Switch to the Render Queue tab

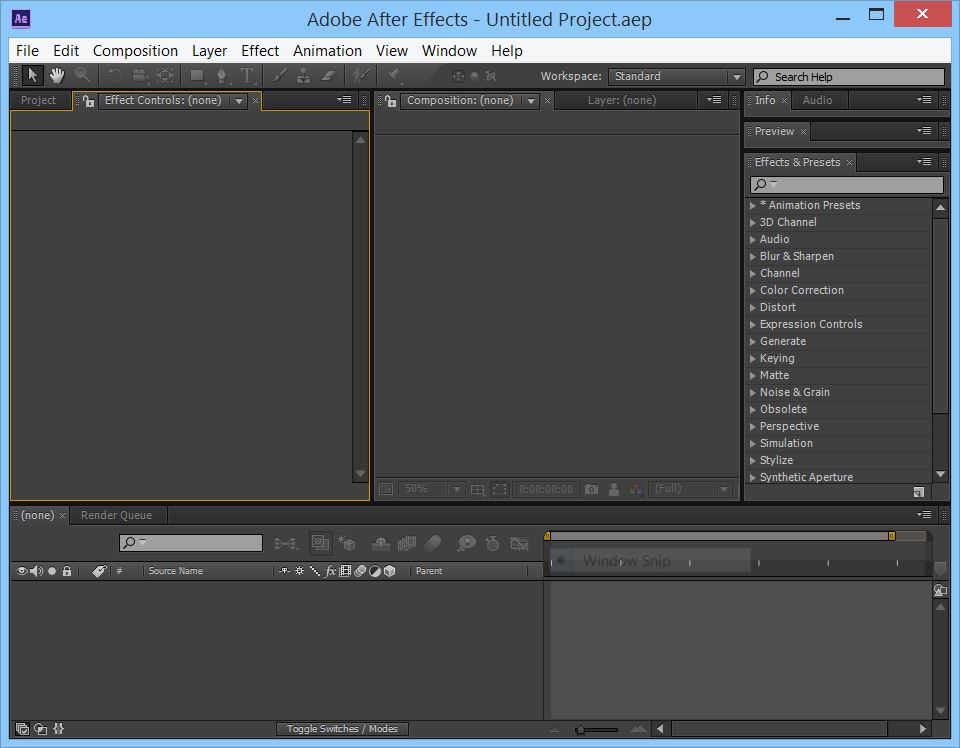tap(116, 515)
